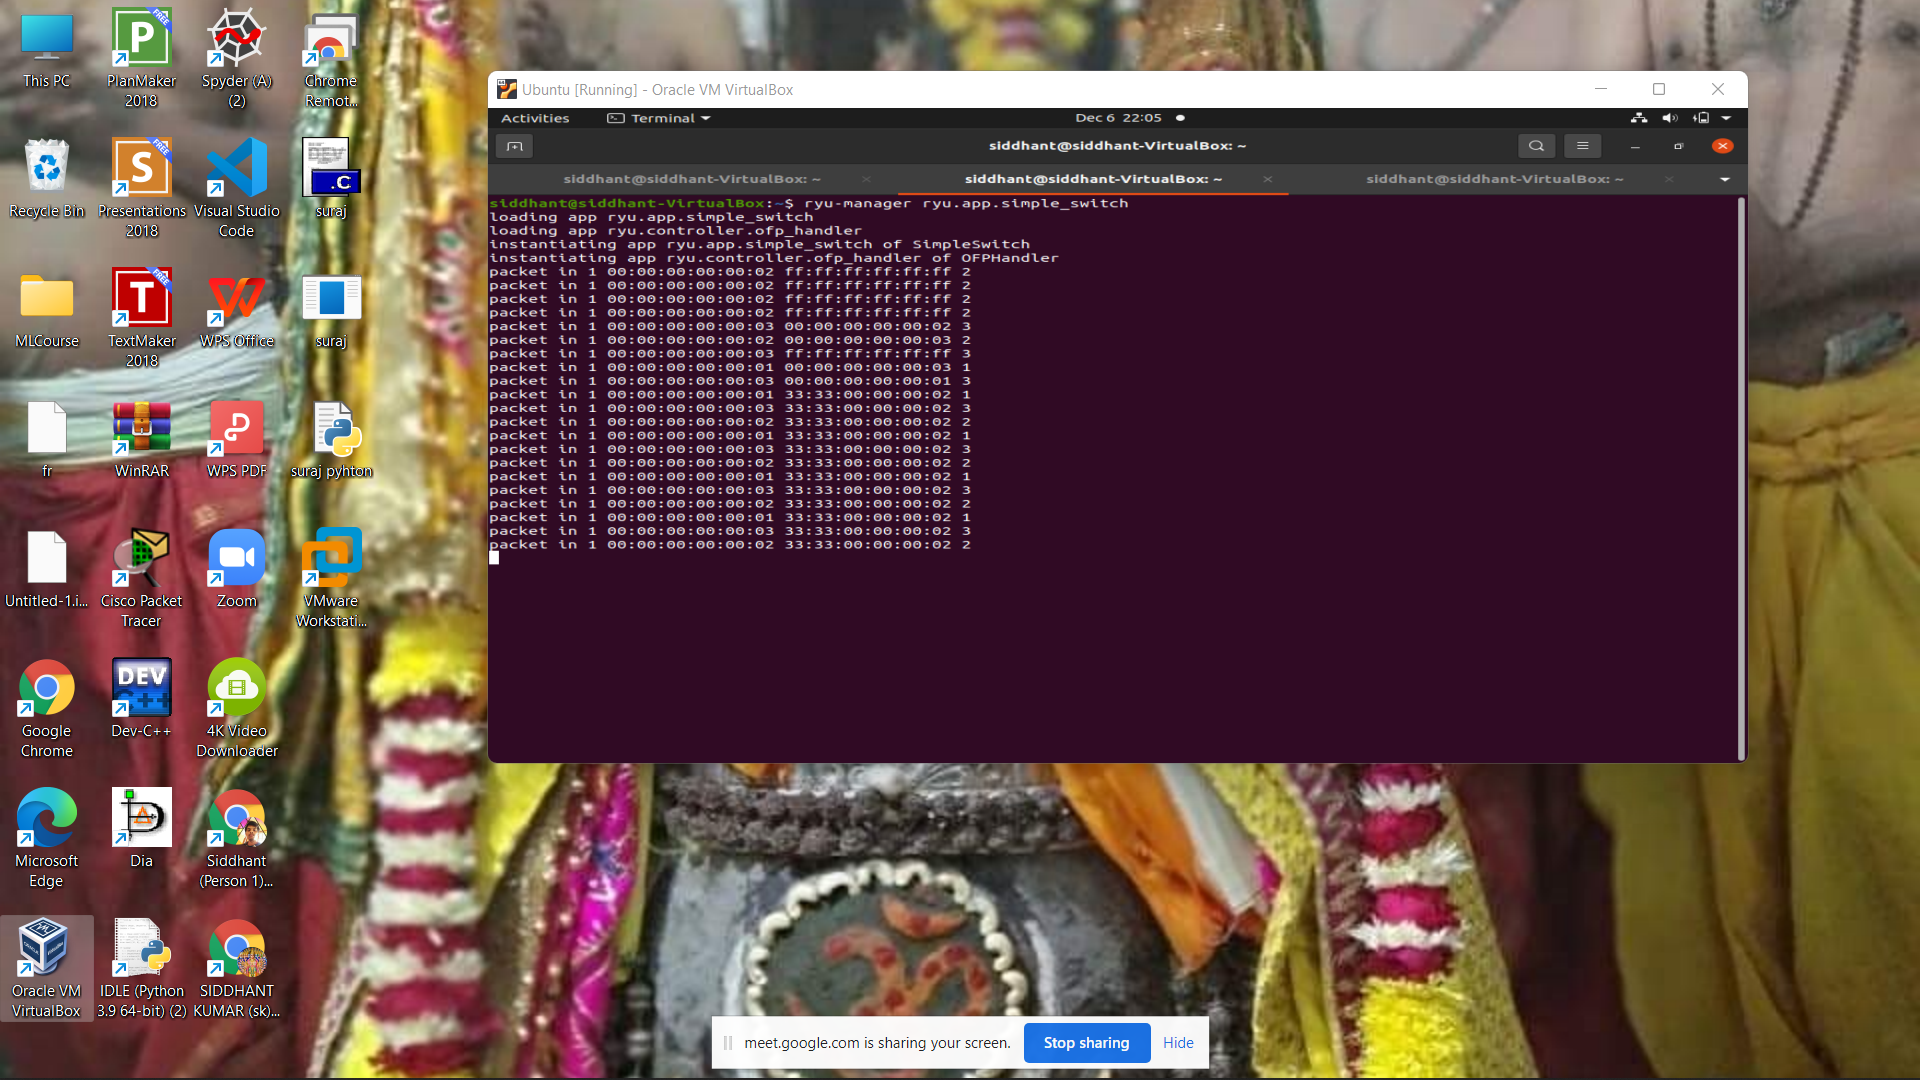Click the VM network status icon
Image resolution: width=1920 pixels, height=1080 pixels.
1639,118
